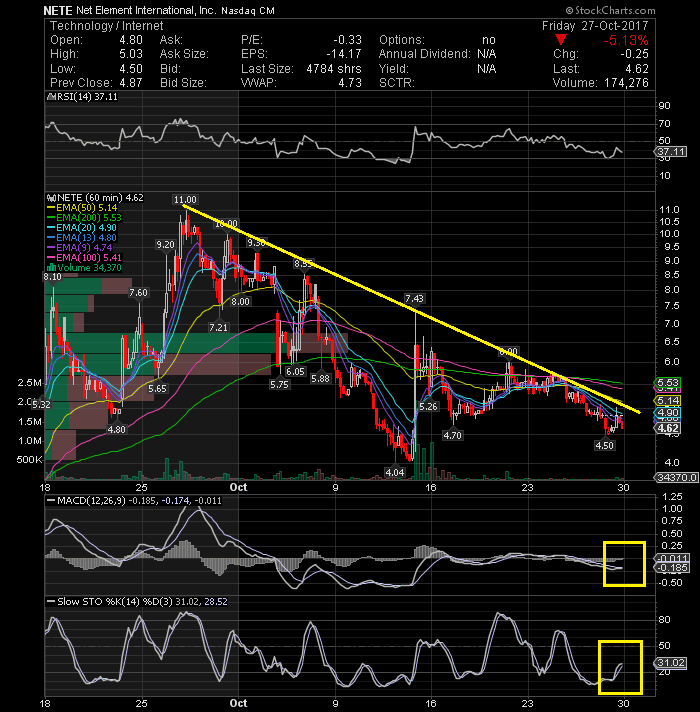
Task: Click the 5.75 low price label
Action: click(279, 384)
